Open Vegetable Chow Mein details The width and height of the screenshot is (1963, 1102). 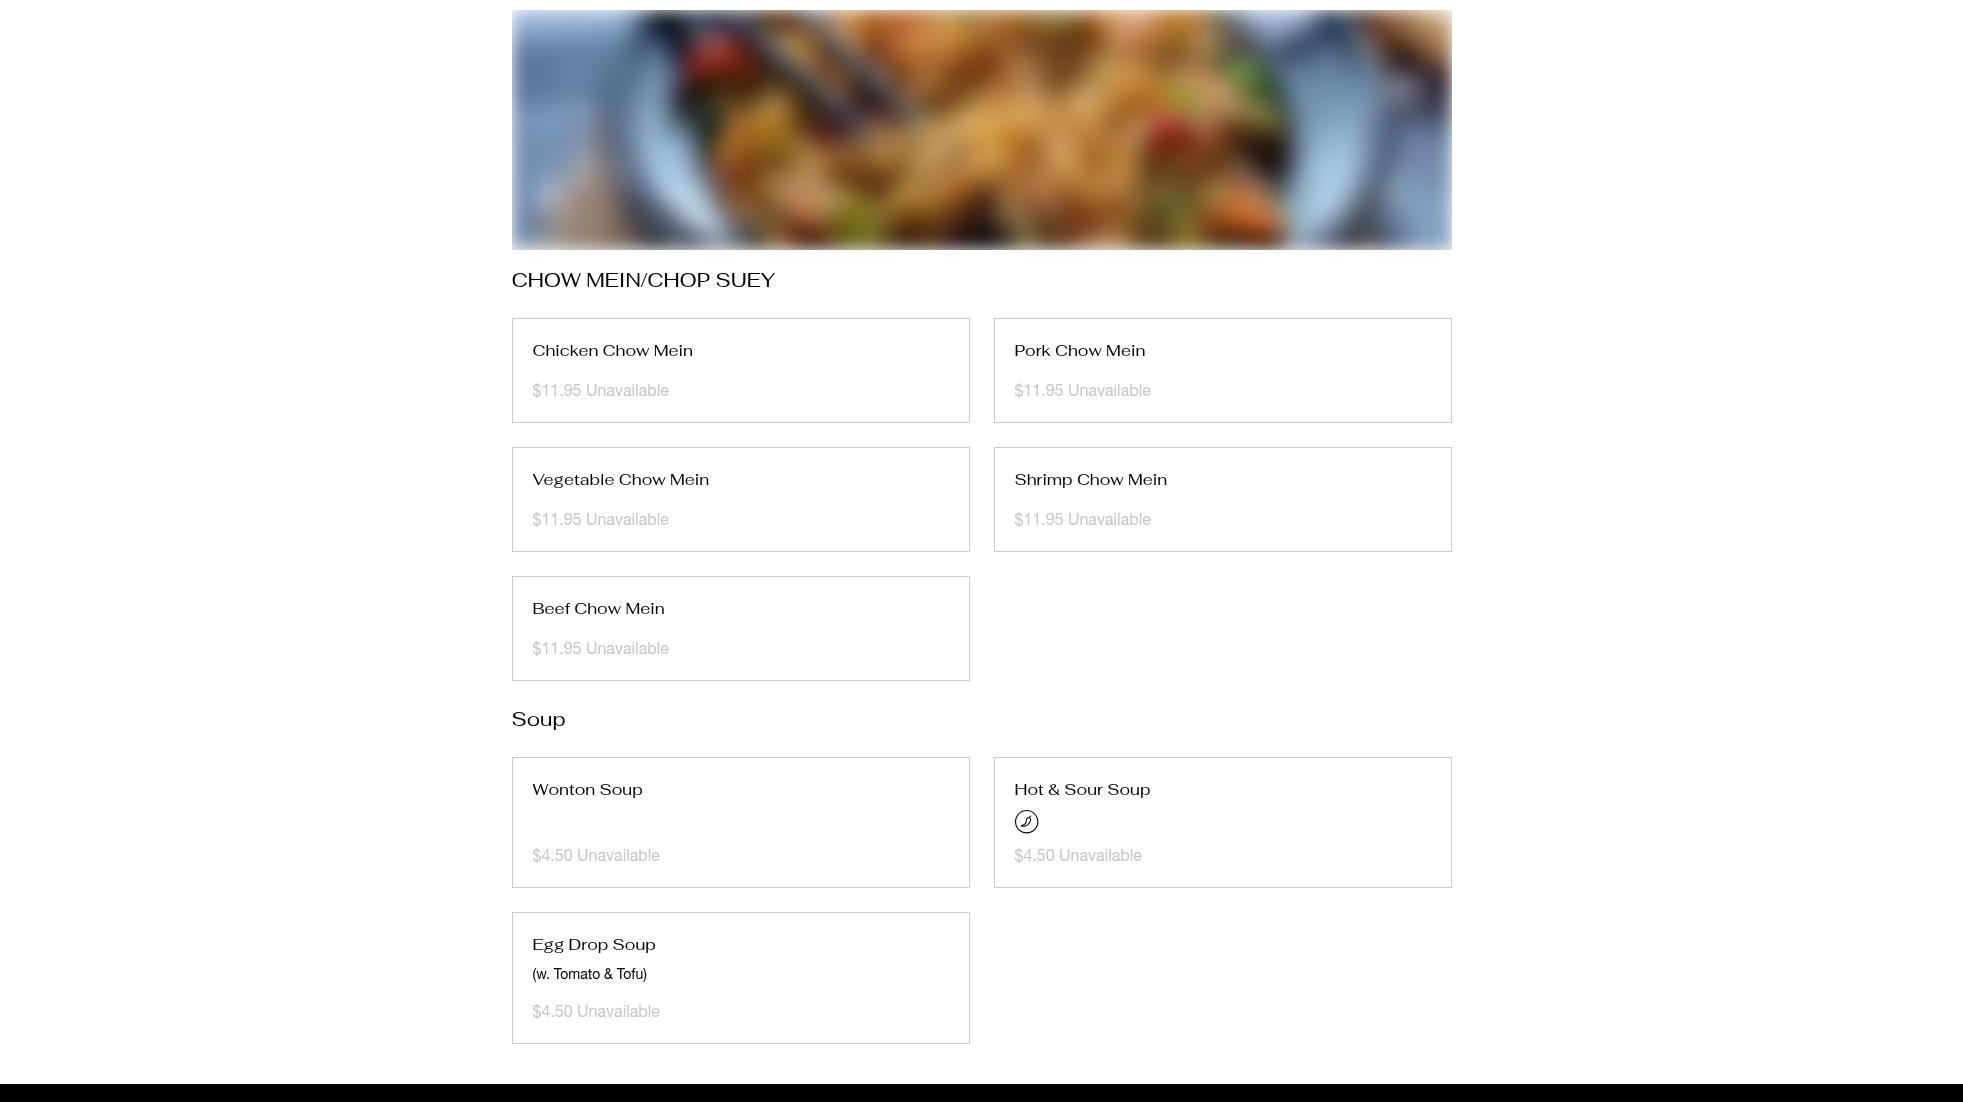tap(740, 499)
